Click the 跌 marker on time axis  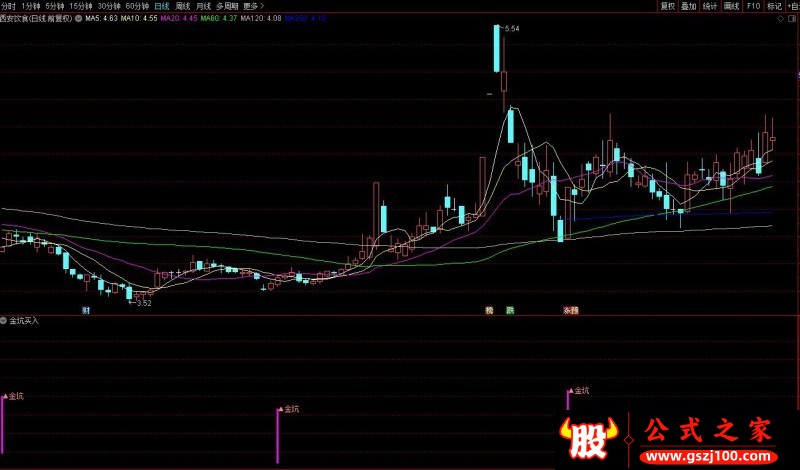click(x=510, y=310)
